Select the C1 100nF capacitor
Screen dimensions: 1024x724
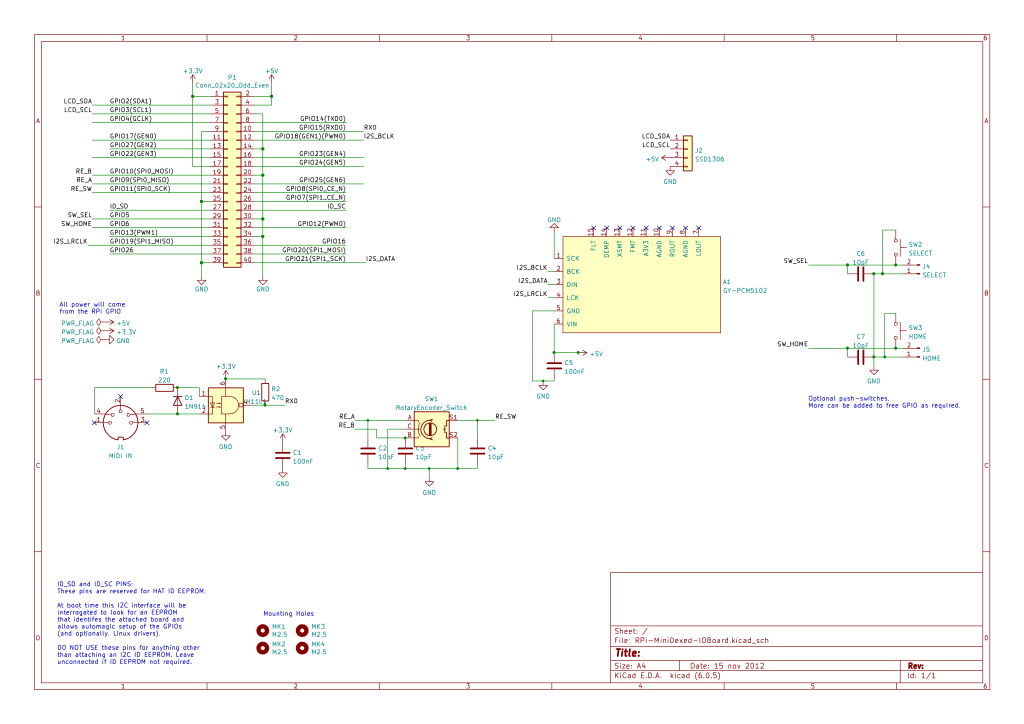pyautogui.click(x=282, y=456)
